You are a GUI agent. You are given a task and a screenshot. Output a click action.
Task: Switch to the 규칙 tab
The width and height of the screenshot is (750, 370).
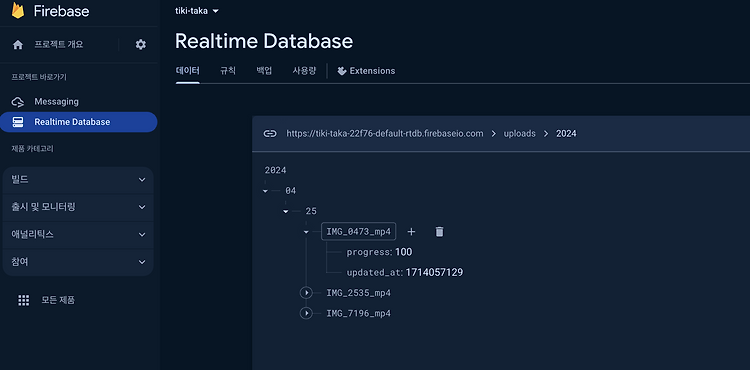click(228, 71)
